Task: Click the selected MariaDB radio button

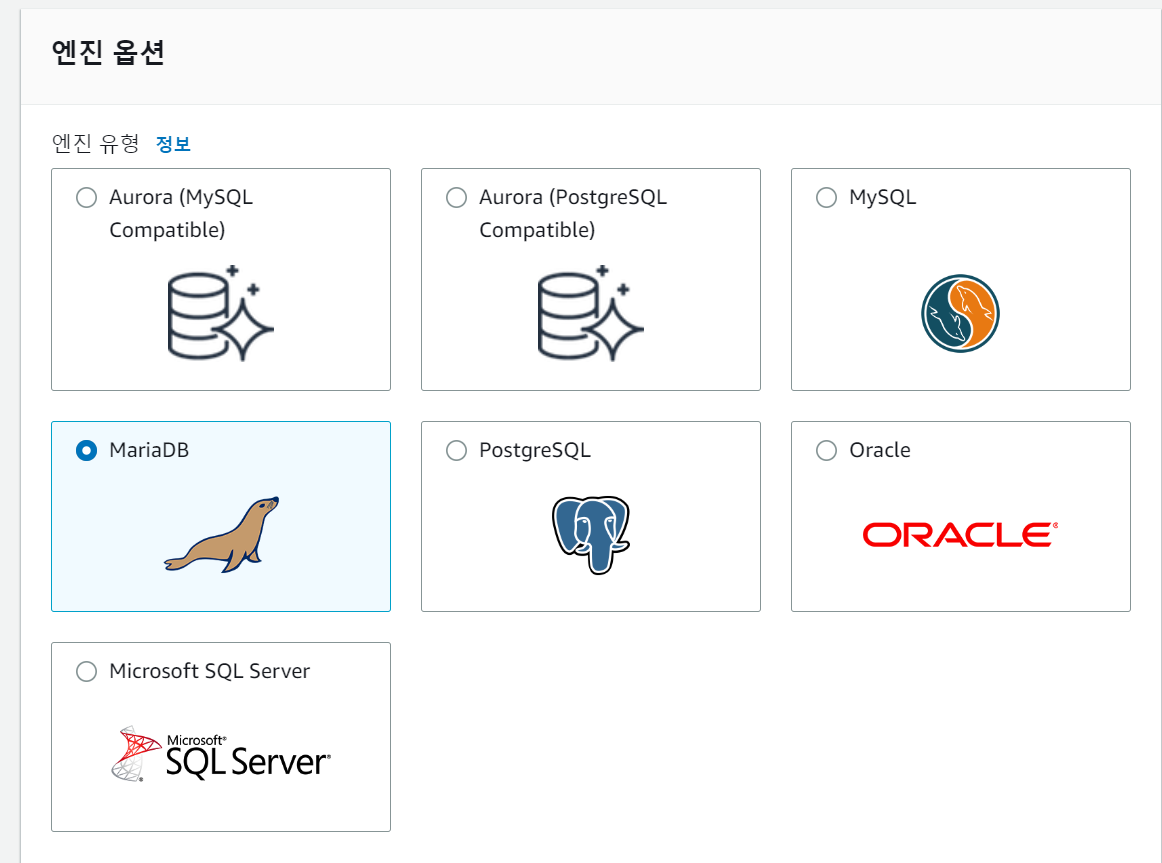Action: point(87,450)
